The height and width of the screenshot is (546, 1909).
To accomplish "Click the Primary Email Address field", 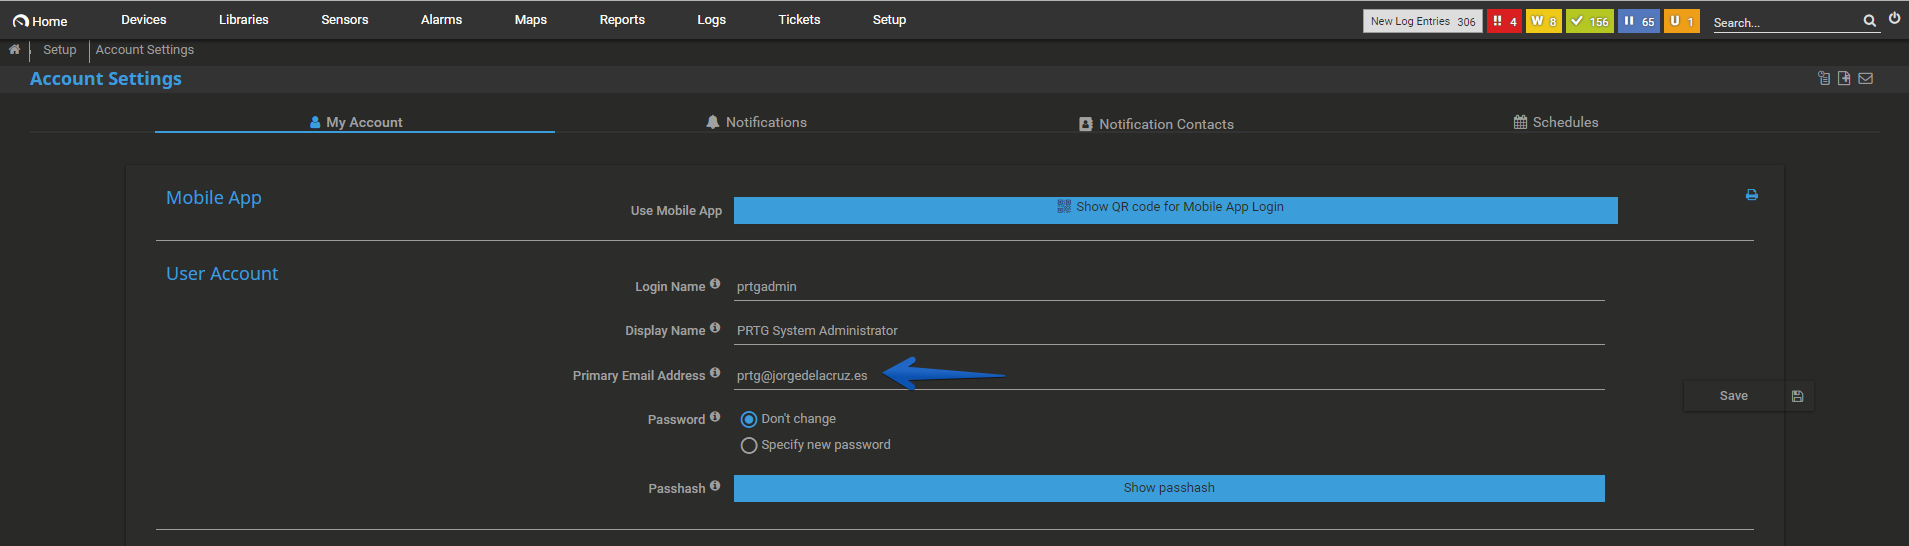I will [x=1169, y=376].
